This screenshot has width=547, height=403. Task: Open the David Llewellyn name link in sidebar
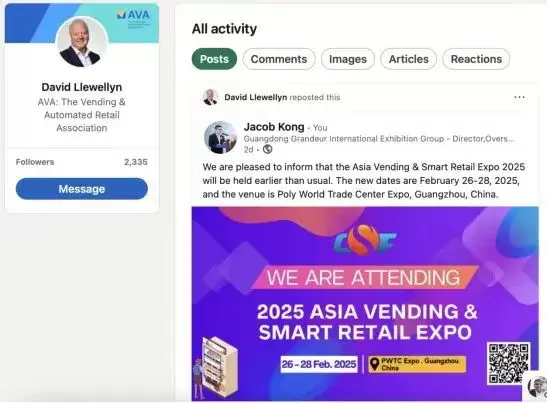(x=82, y=87)
